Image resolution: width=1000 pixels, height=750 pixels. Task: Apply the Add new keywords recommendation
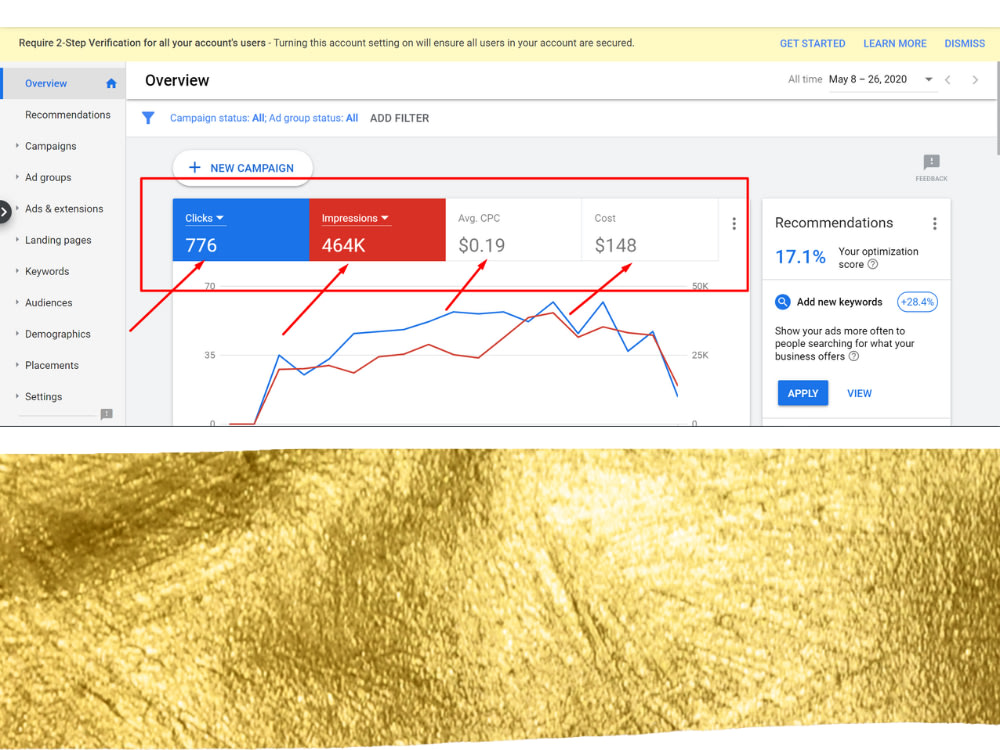click(x=802, y=393)
